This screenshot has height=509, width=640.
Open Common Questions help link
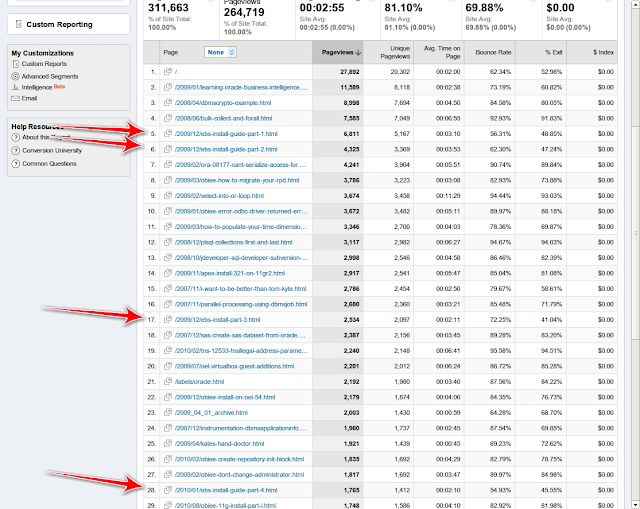(x=49, y=164)
